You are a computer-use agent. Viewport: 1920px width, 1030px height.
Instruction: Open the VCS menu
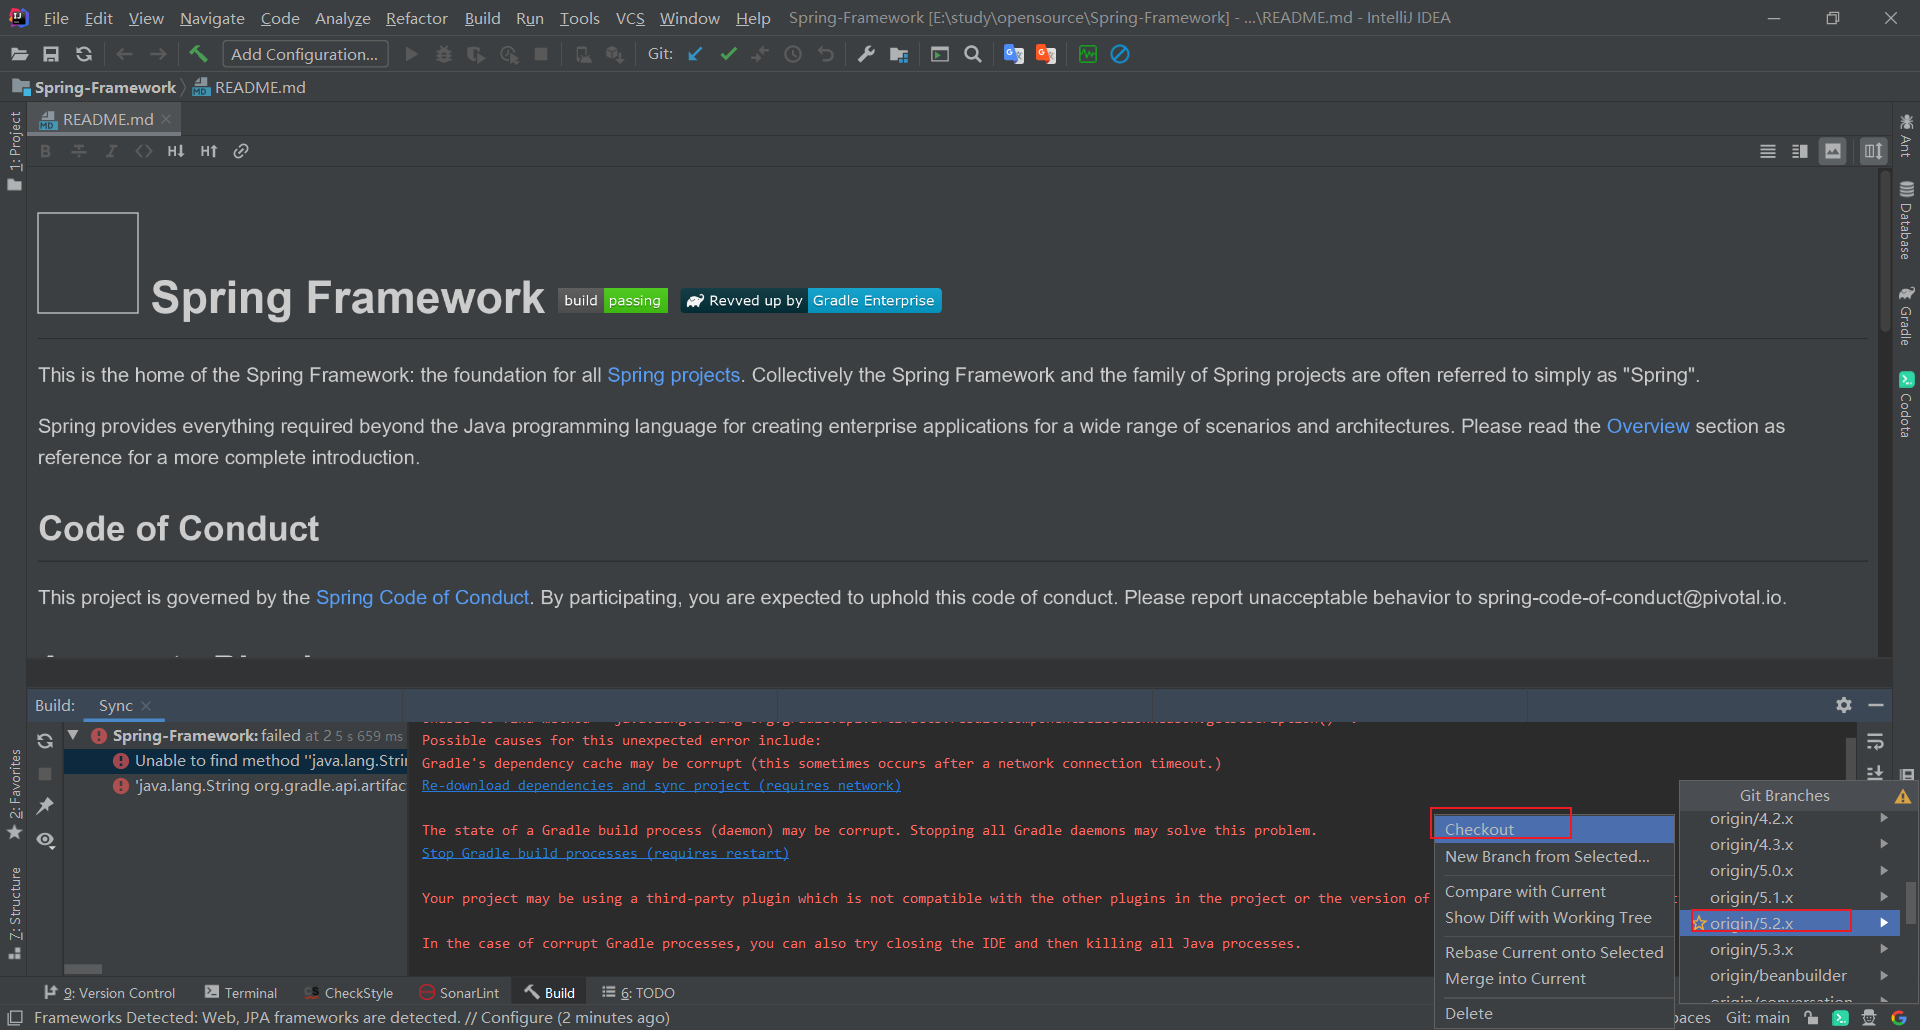[630, 18]
